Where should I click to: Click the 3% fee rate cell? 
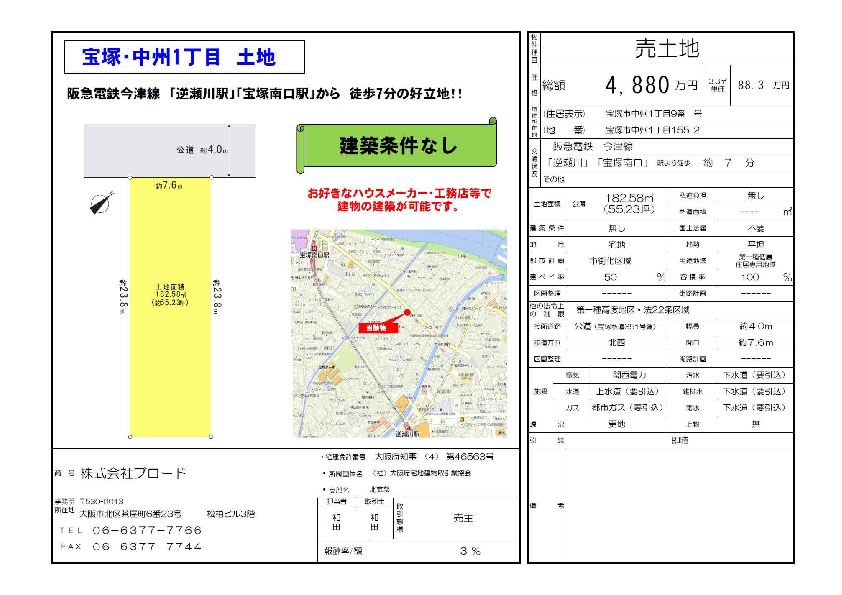click(x=470, y=551)
